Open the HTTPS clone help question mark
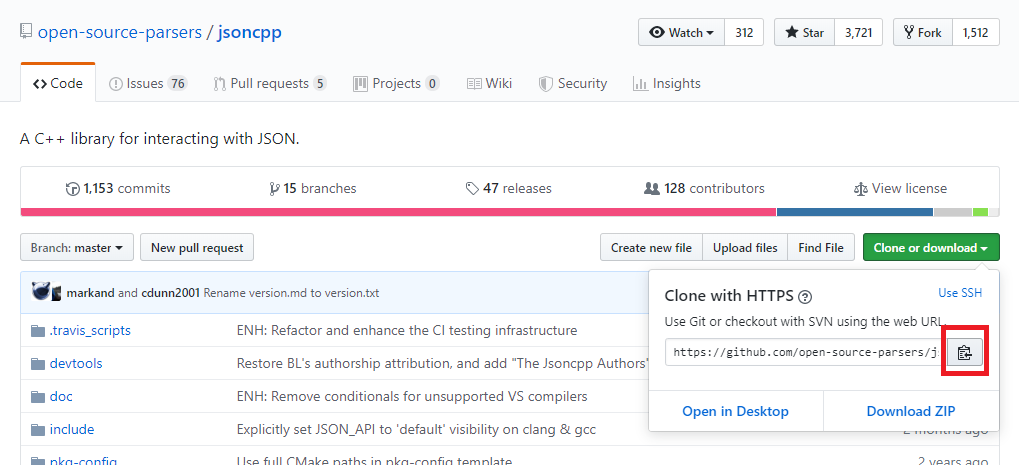This screenshot has width=1019, height=465. [x=805, y=297]
